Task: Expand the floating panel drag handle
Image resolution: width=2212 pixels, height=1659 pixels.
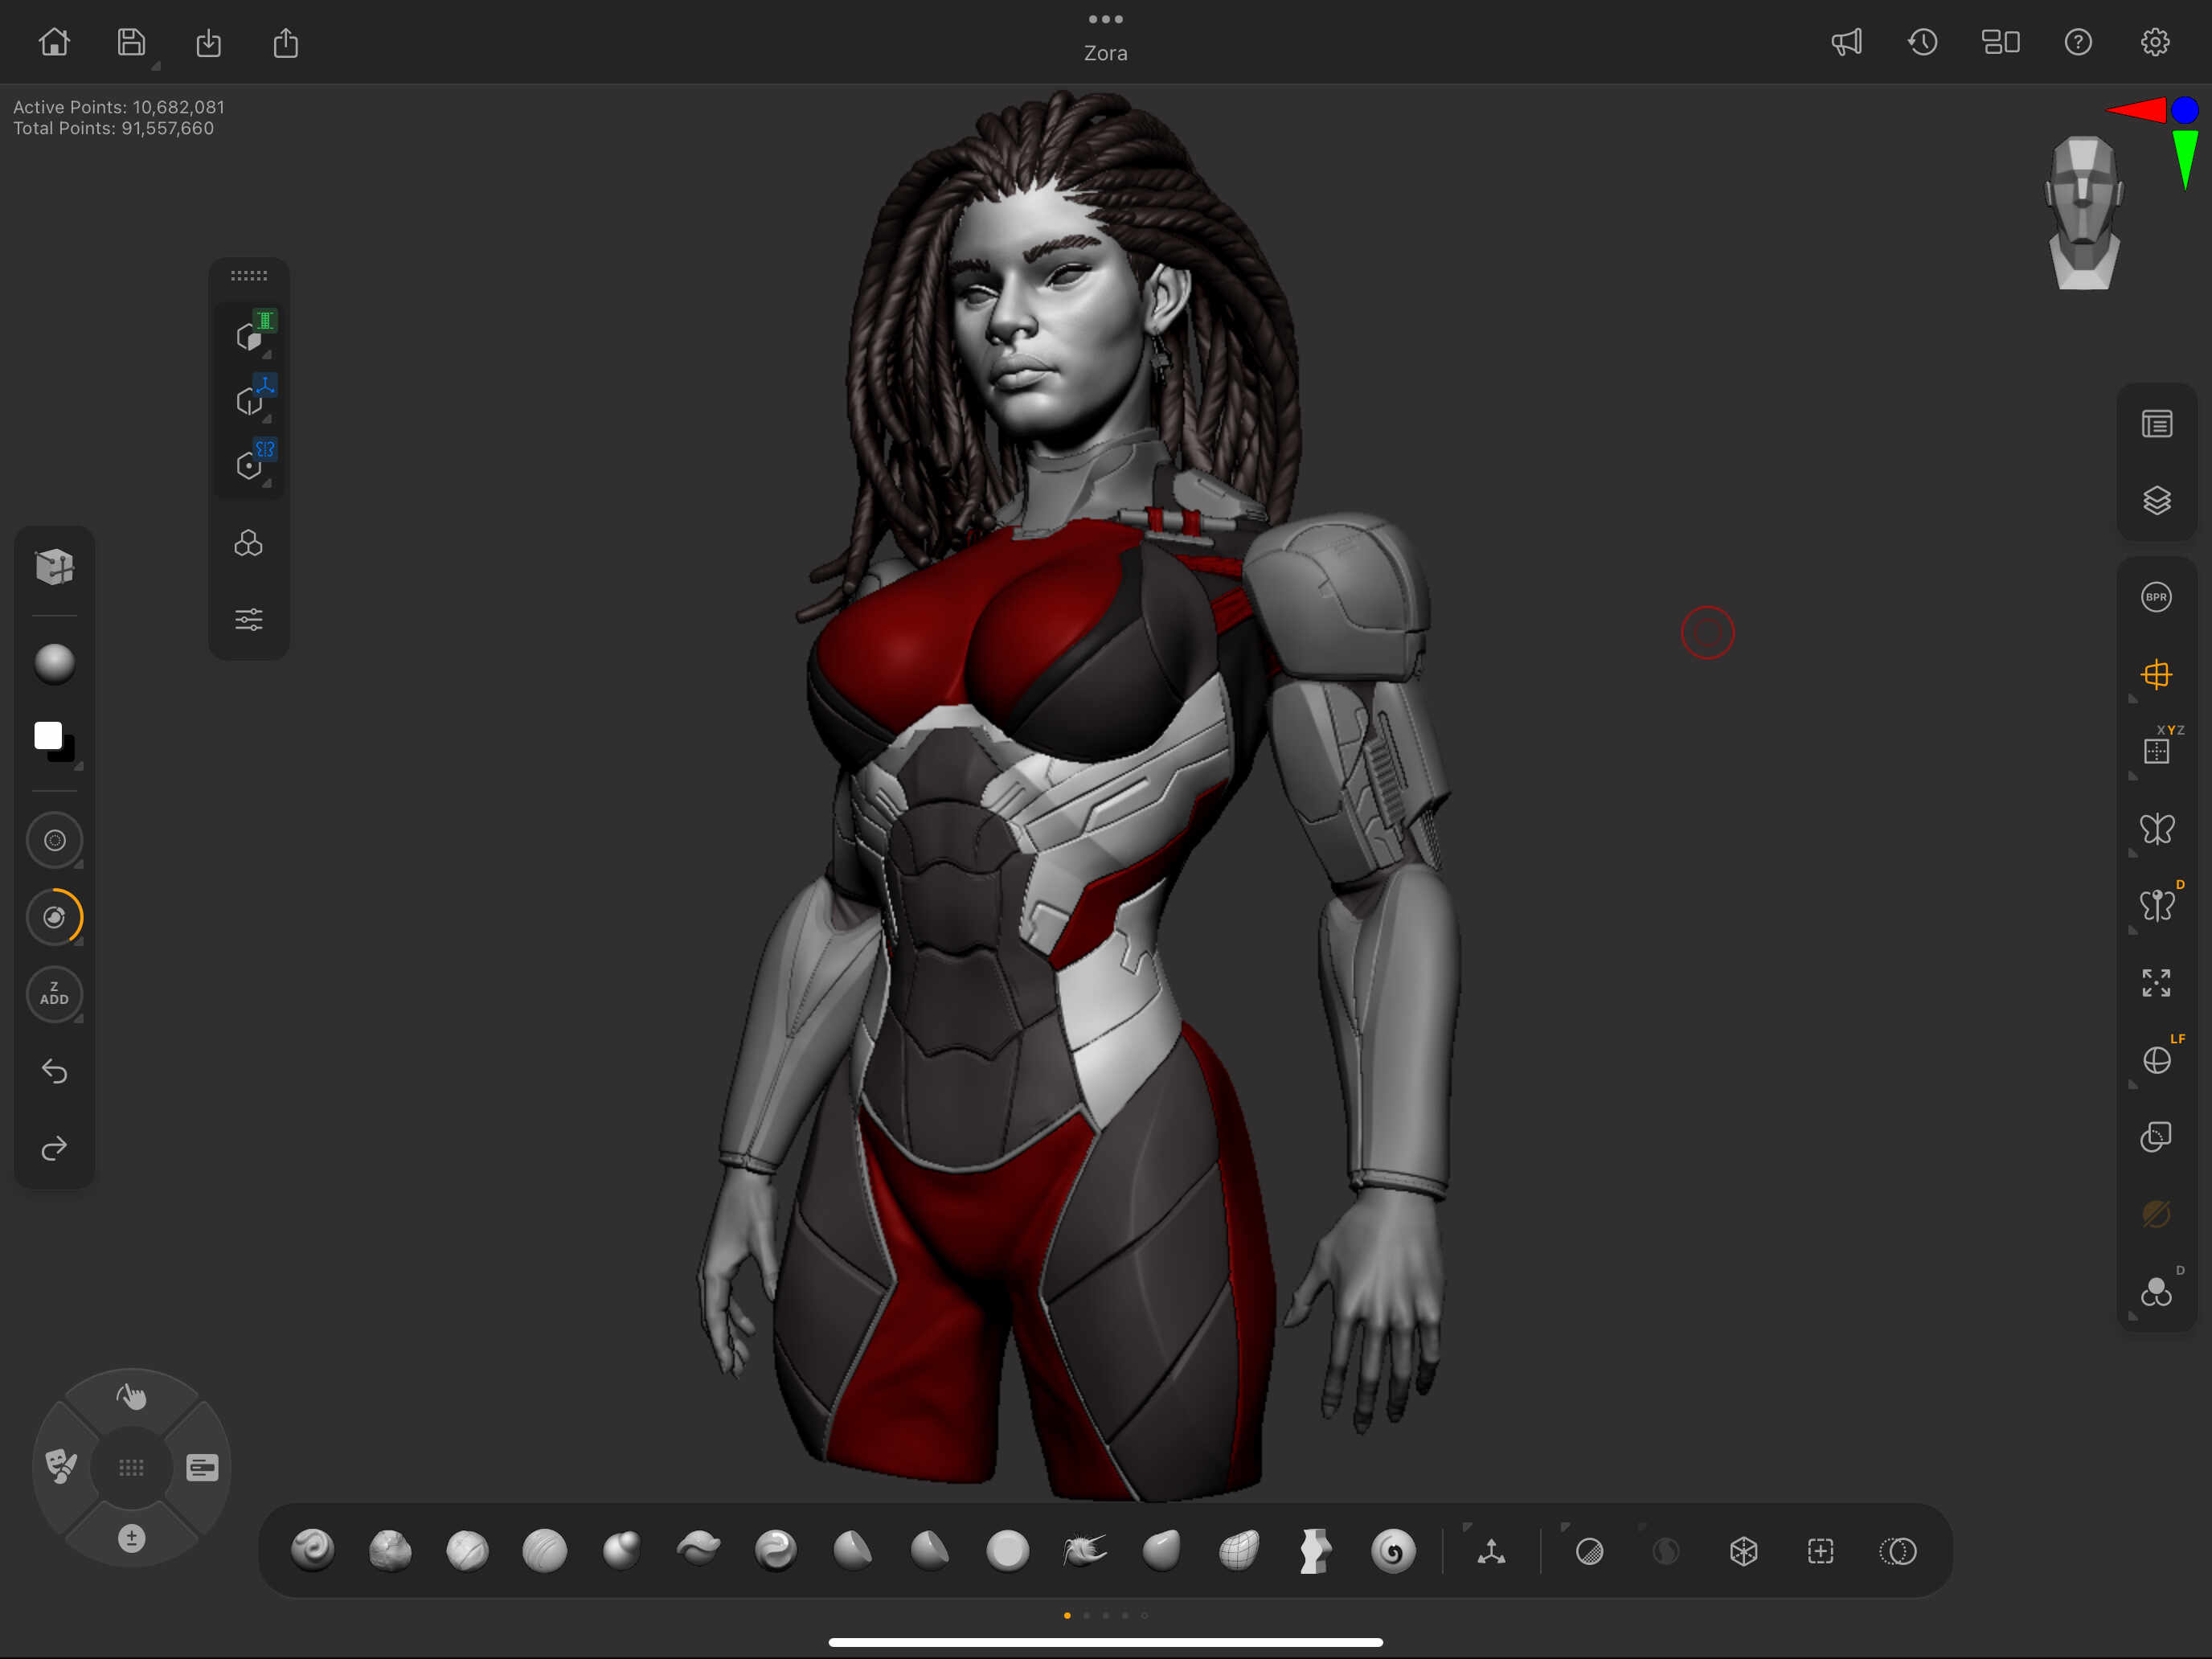Action: (x=248, y=275)
